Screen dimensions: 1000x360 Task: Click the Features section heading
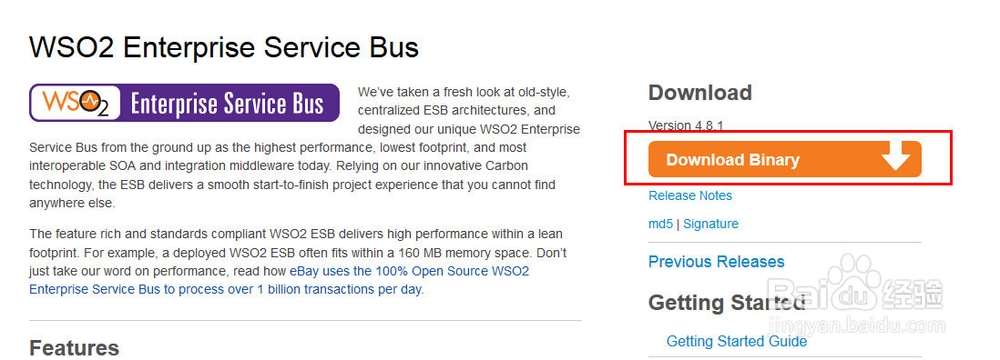click(74, 348)
